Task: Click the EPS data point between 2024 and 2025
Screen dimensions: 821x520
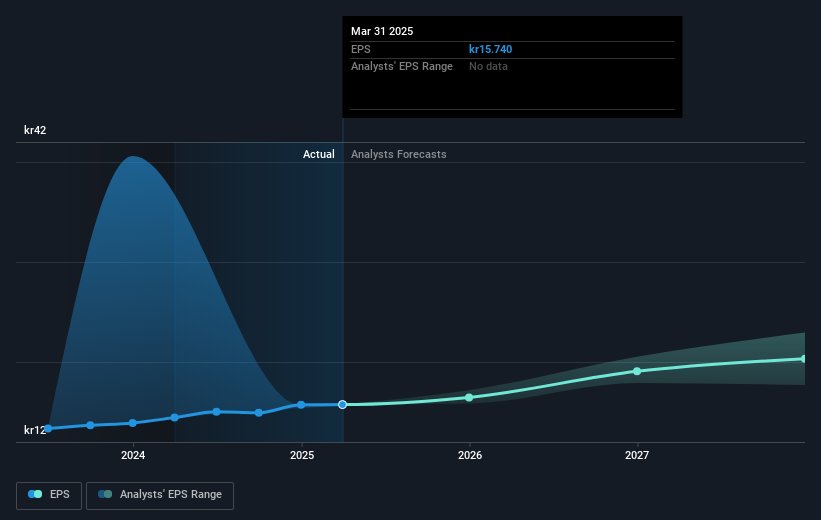Action: click(x=216, y=412)
